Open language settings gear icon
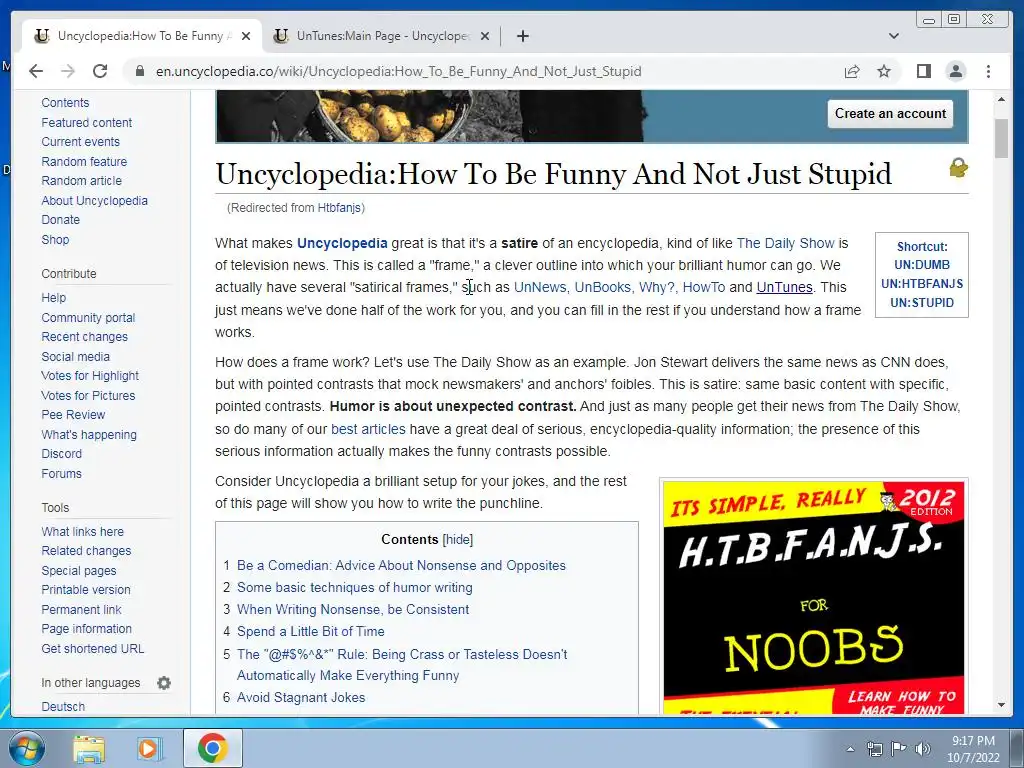The height and width of the screenshot is (768, 1024). pyautogui.click(x=164, y=682)
